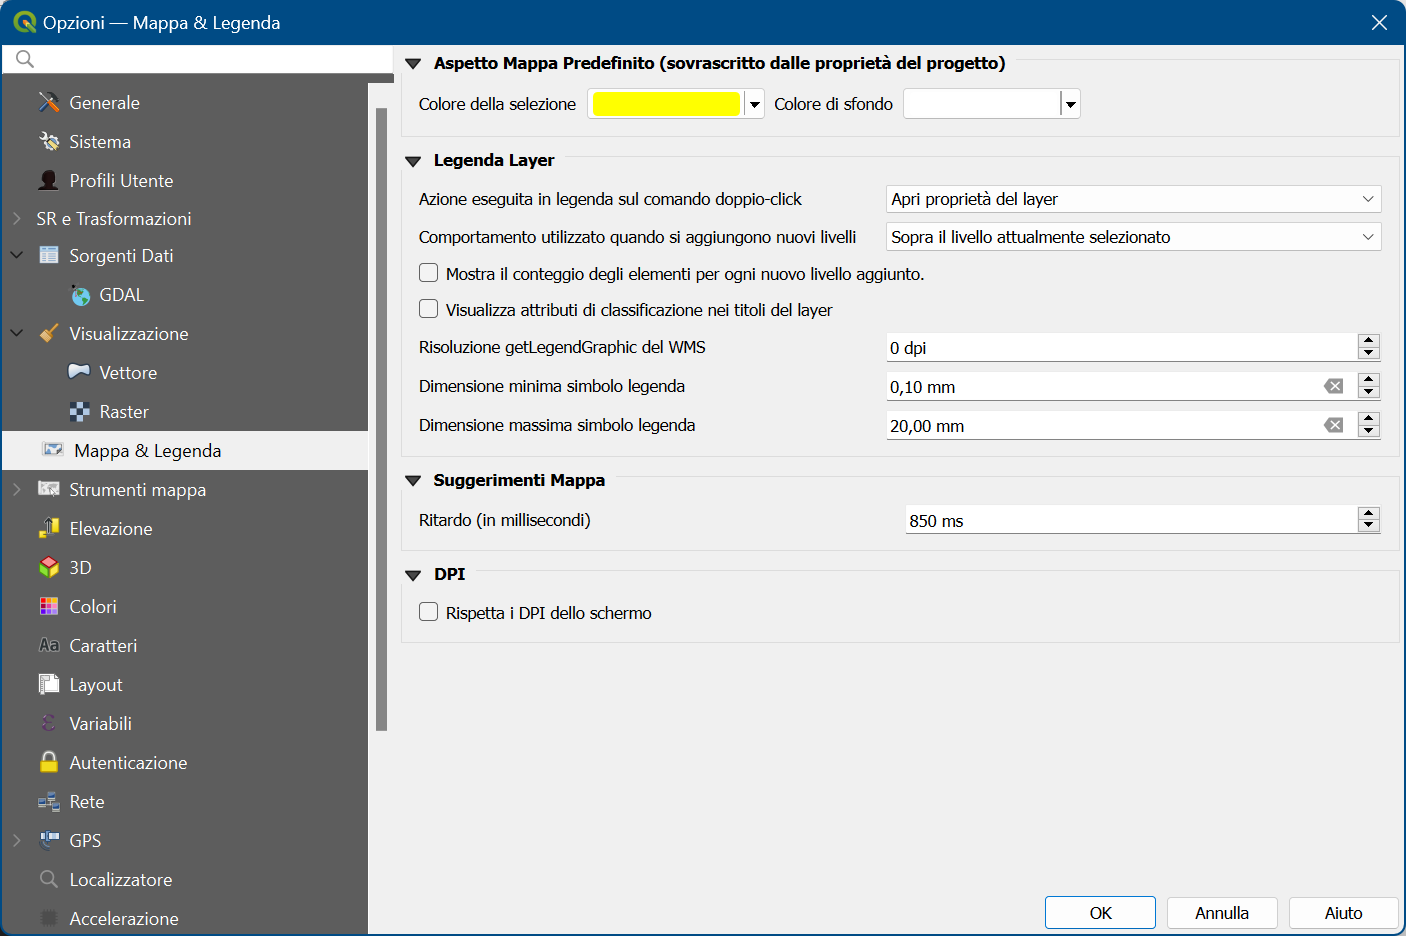Viewport: 1406px width, 936px height.
Task: Click the Aiuto button
Action: tap(1343, 912)
